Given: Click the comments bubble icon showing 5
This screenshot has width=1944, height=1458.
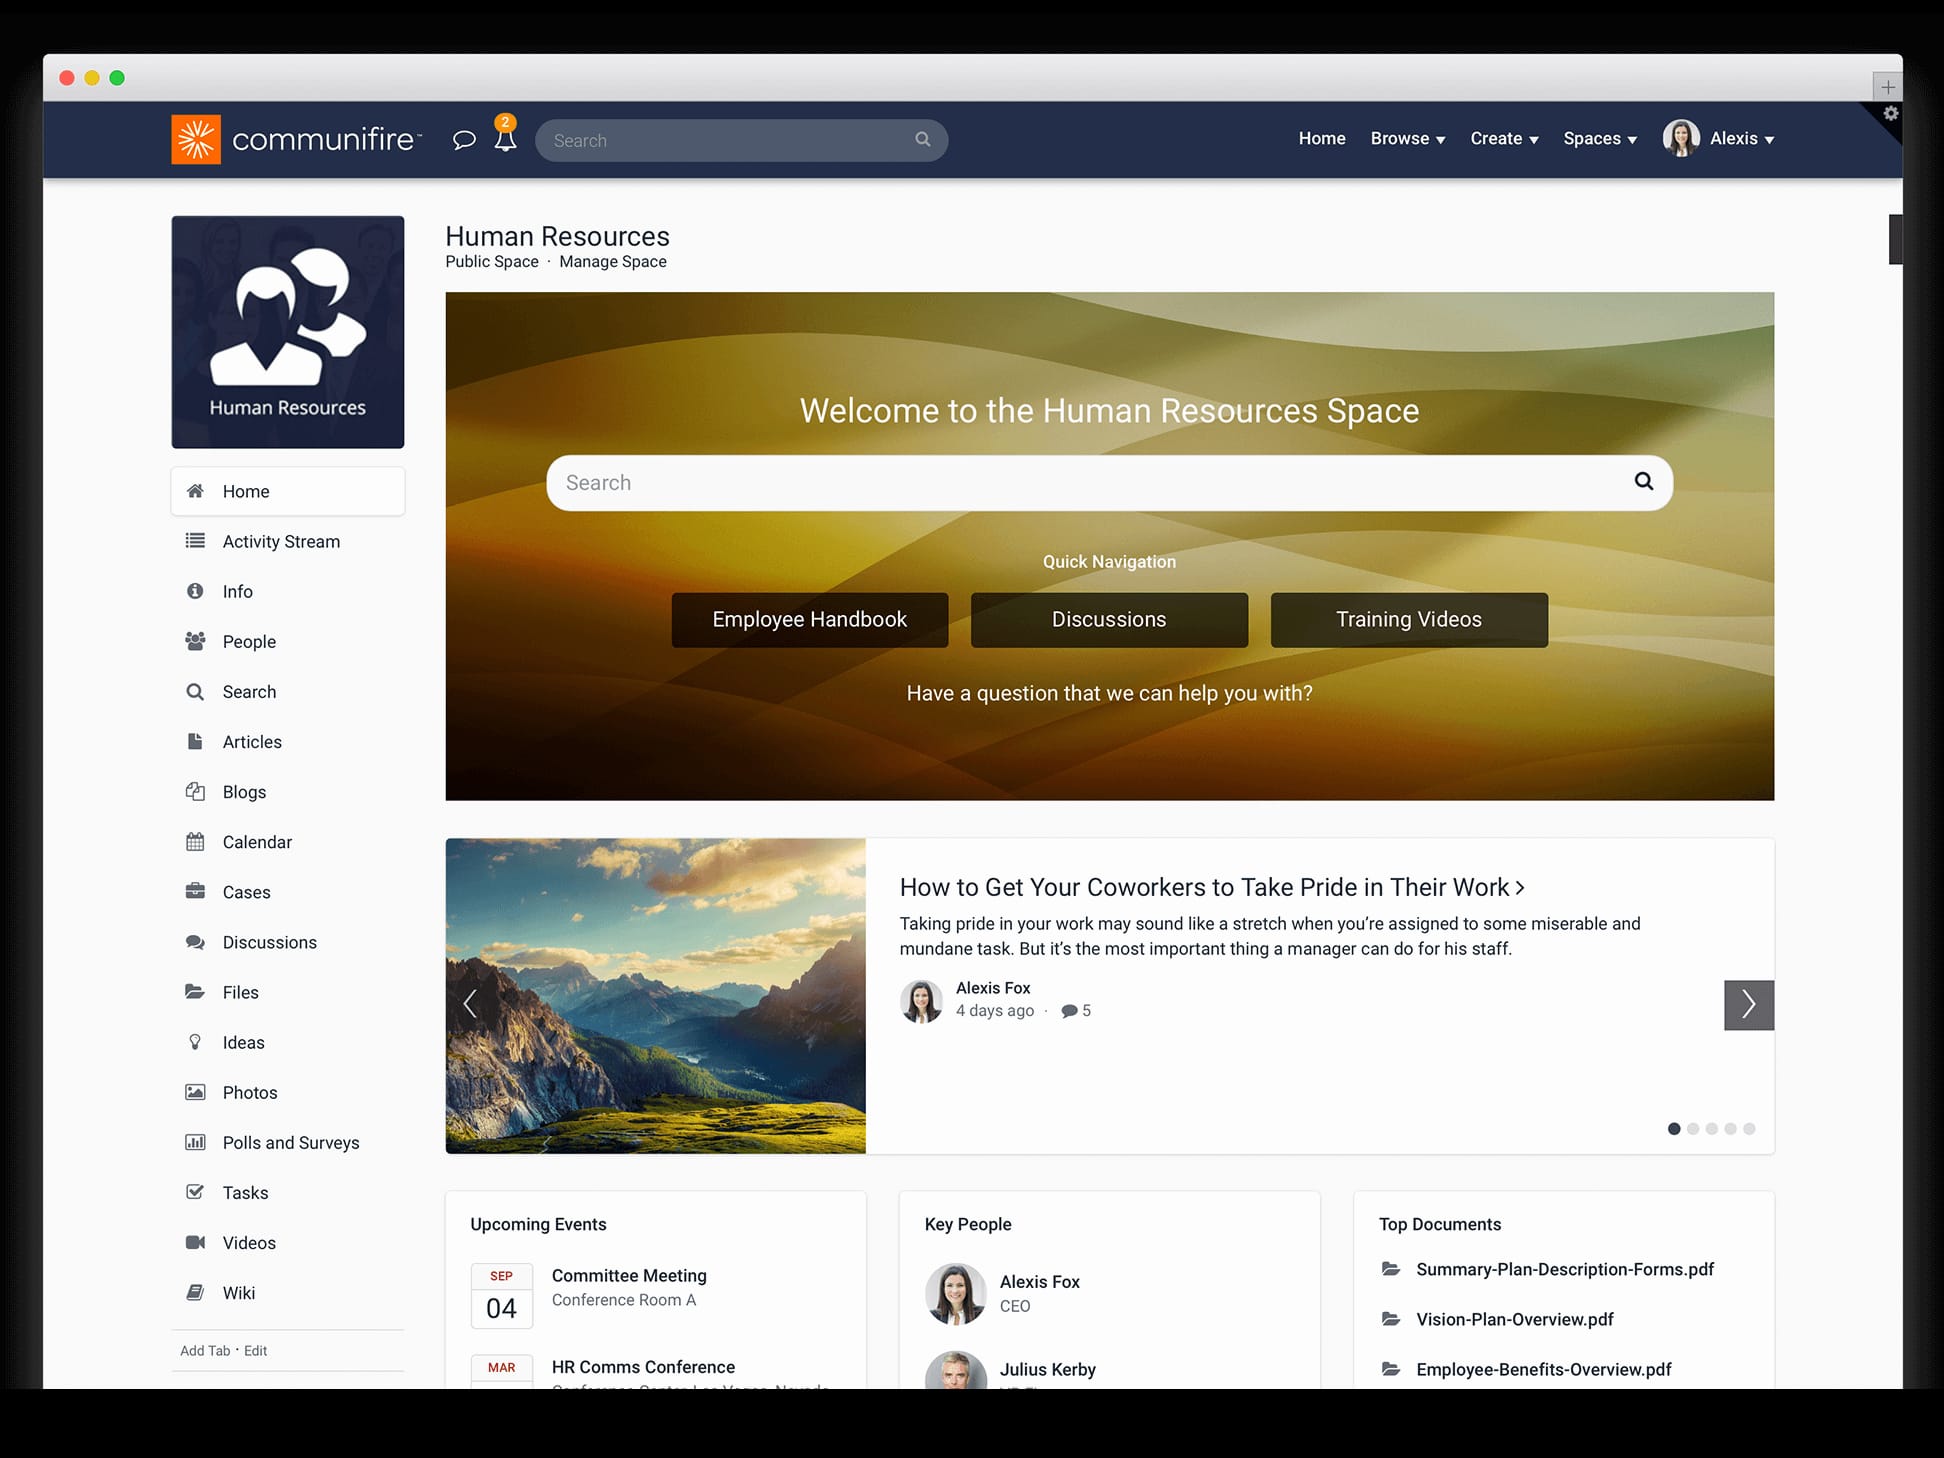Looking at the screenshot, I should tap(1069, 1011).
